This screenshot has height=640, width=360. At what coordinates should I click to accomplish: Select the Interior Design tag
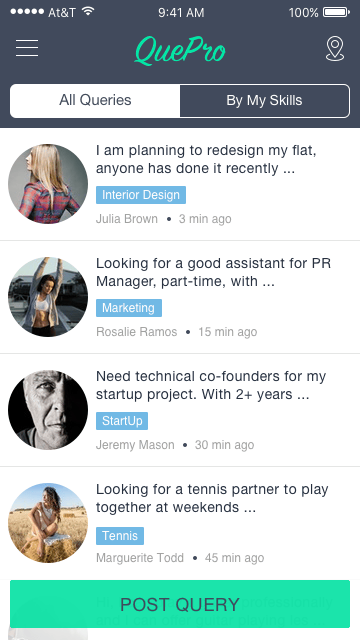pyautogui.click(x=141, y=195)
